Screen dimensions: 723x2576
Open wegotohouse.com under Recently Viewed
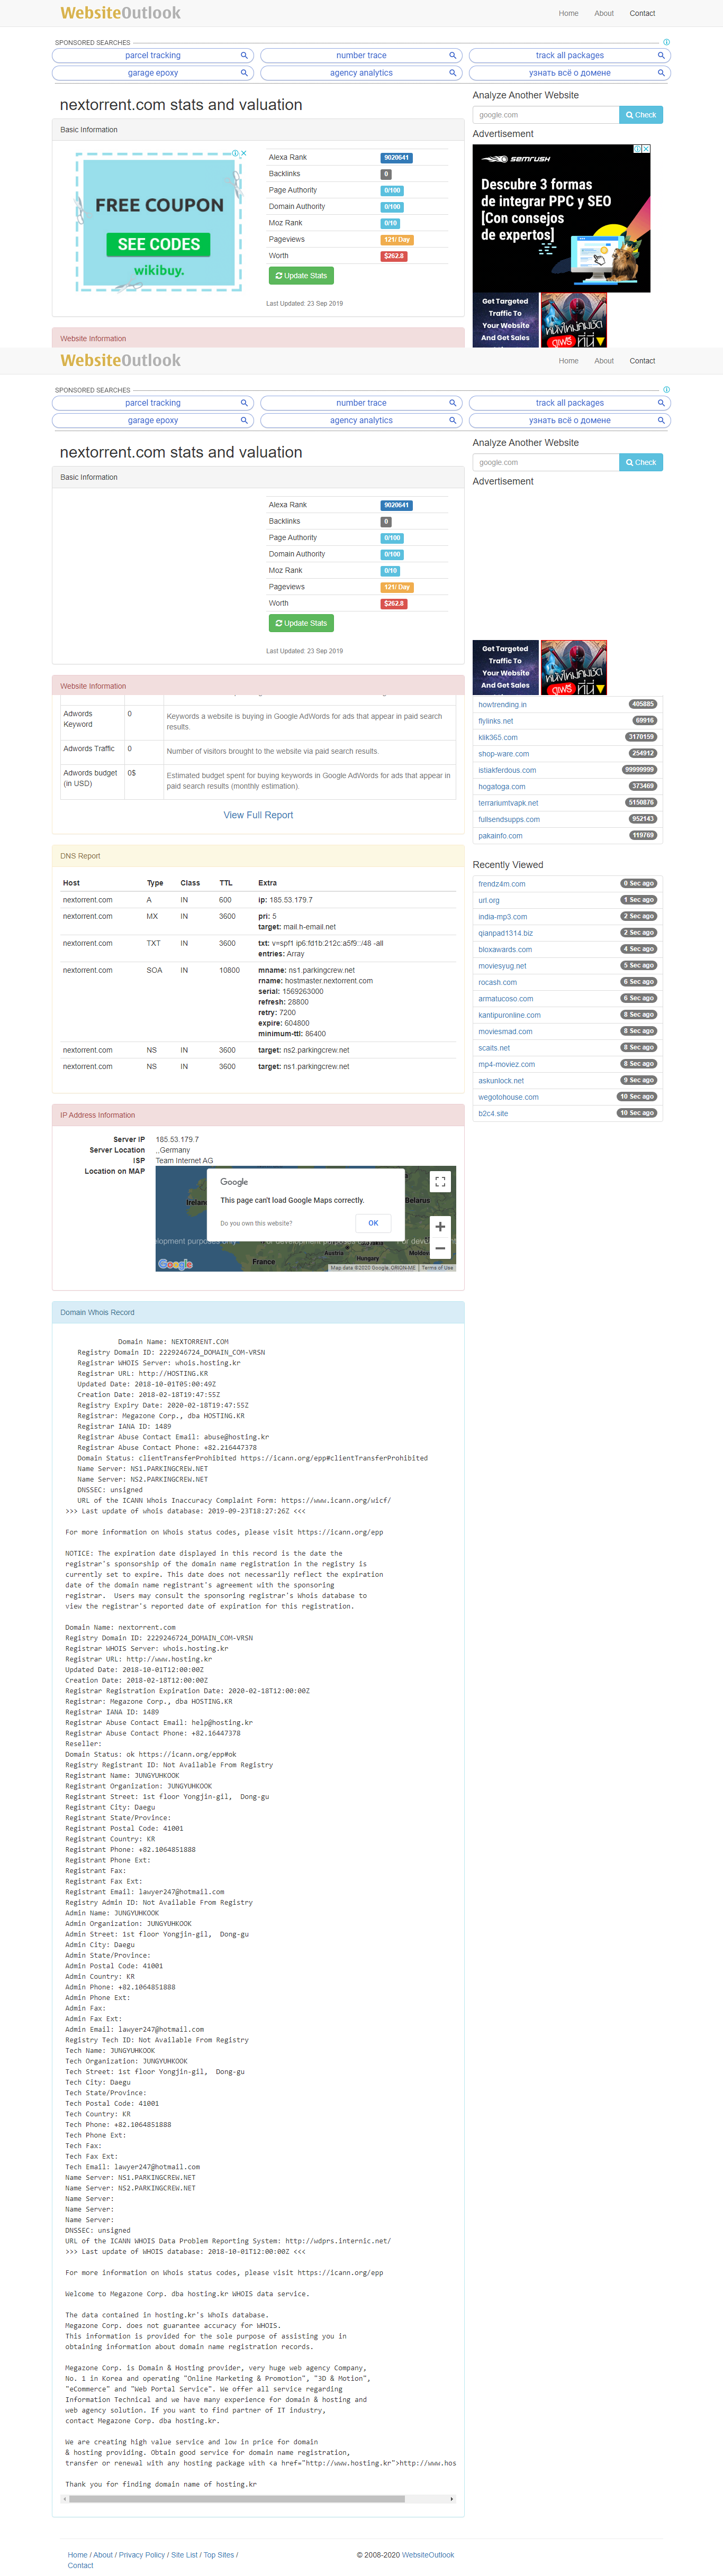(508, 1097)
